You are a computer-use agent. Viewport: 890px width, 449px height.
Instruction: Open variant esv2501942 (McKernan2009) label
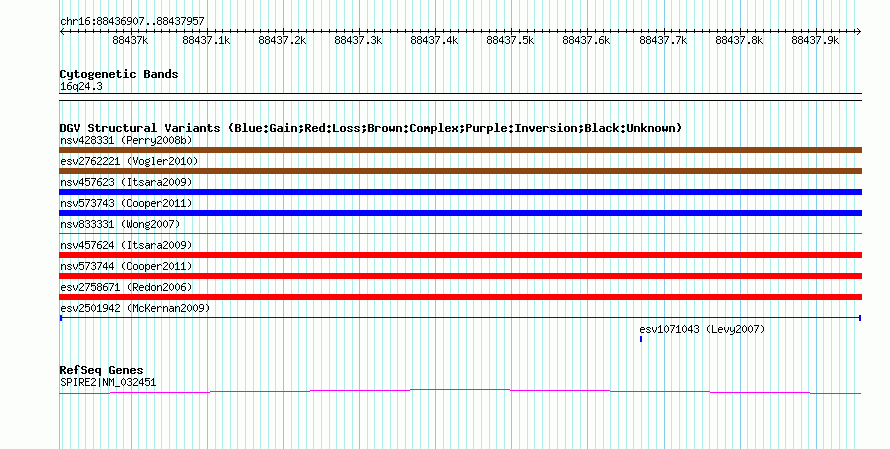135,308
